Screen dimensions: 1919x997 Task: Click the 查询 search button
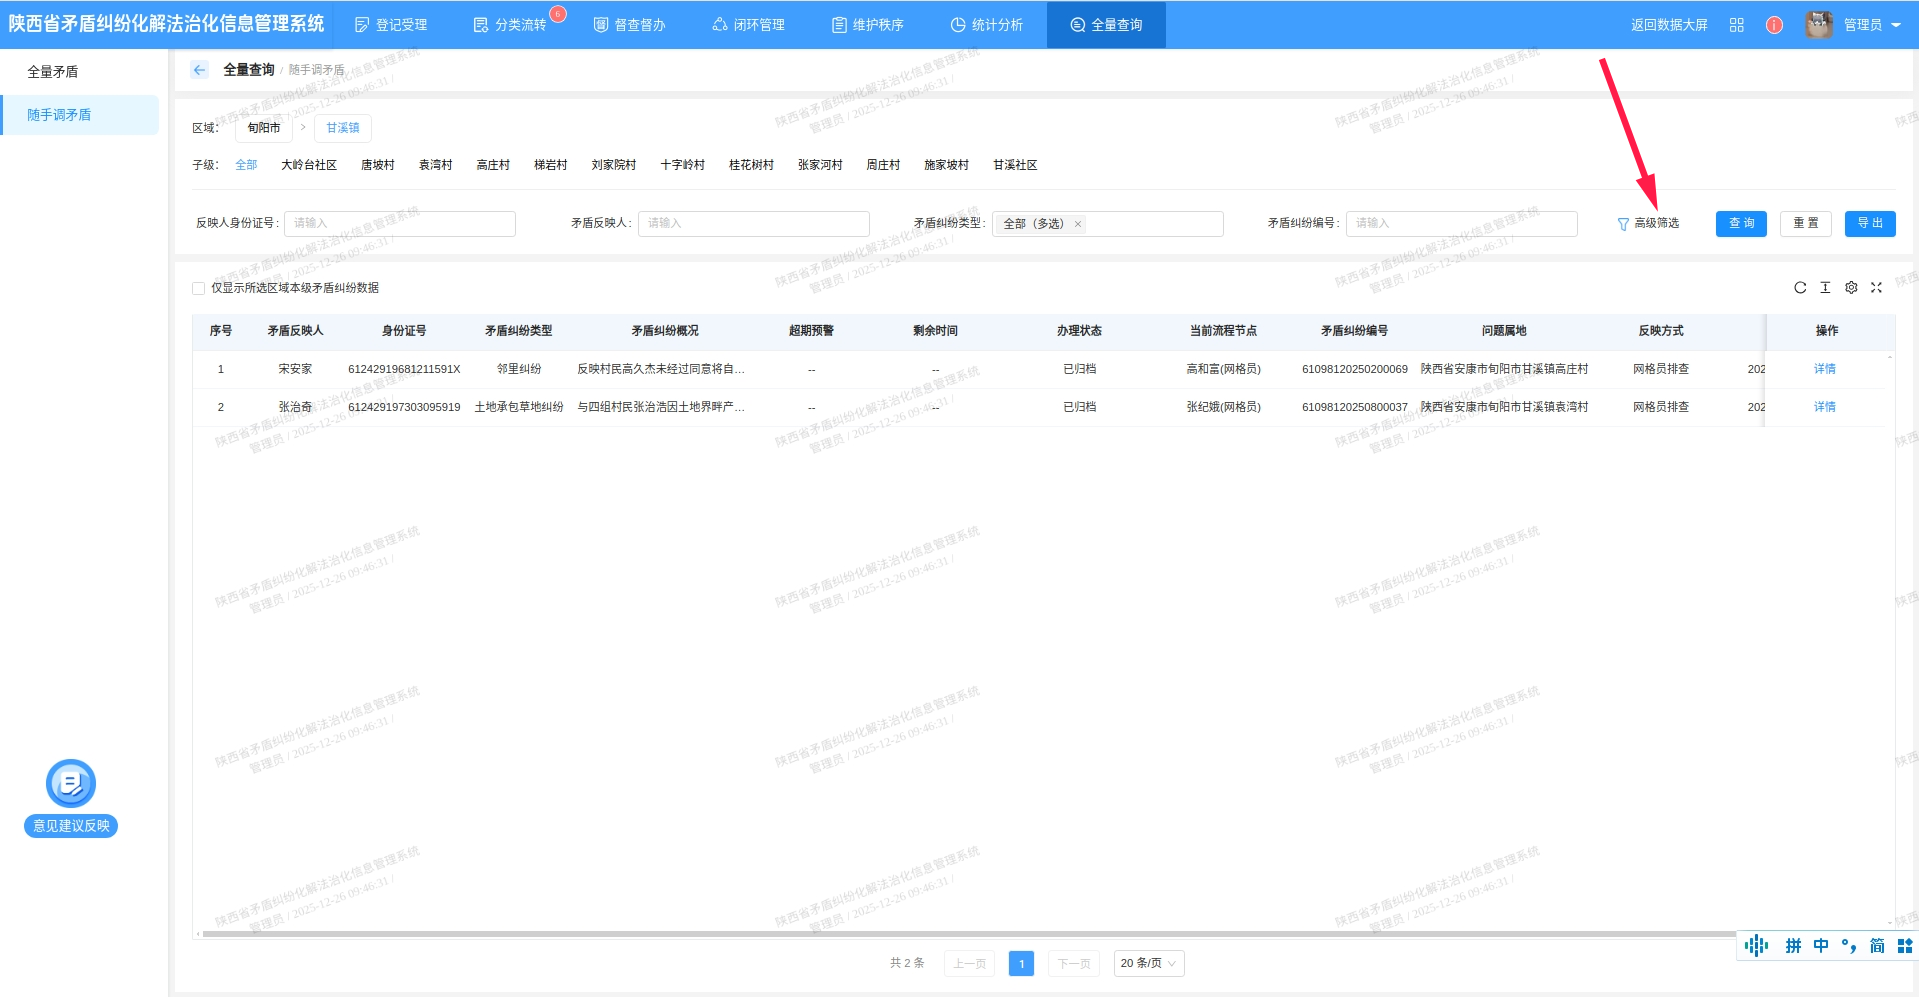point(1741,223)
